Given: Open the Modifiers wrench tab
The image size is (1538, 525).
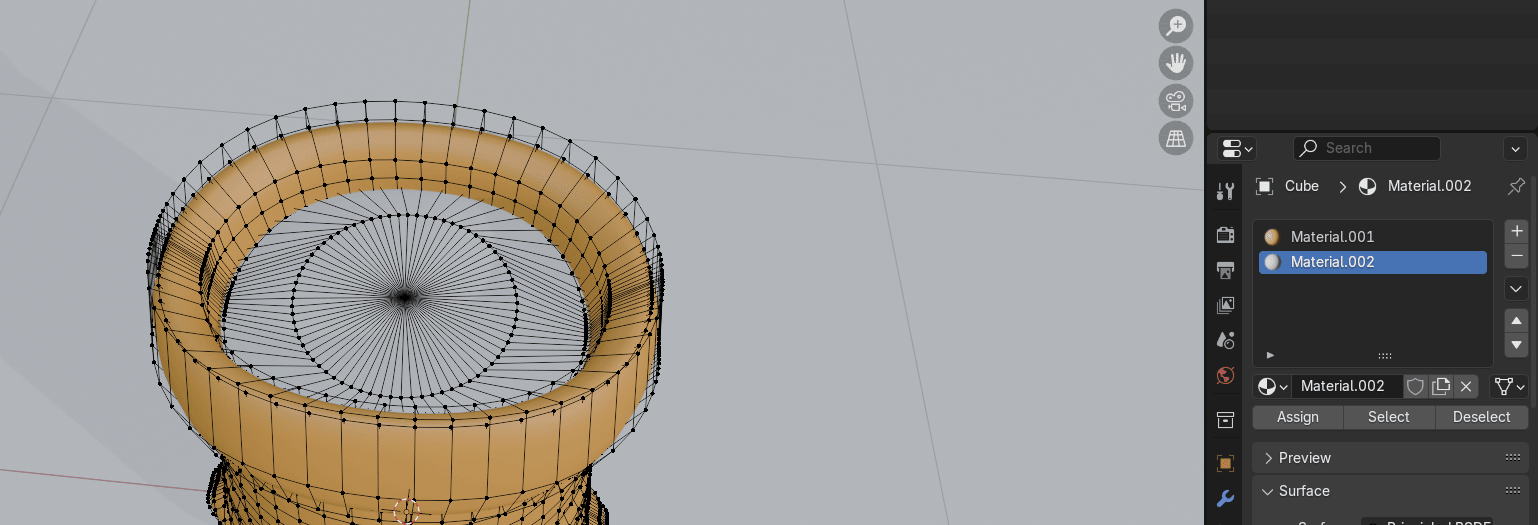Looking at the screenshot, I should 1225,498.
